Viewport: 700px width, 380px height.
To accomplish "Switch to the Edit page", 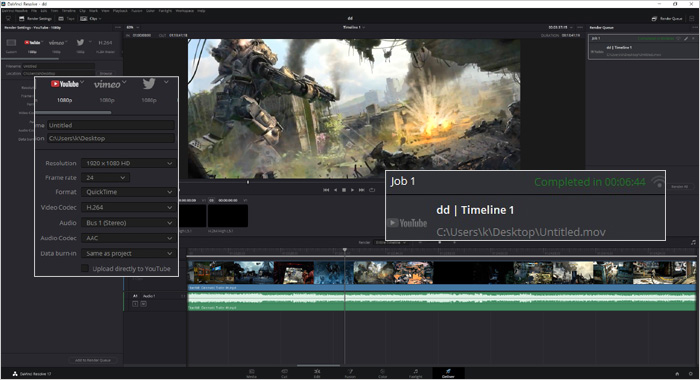I will tap(317, 373).
